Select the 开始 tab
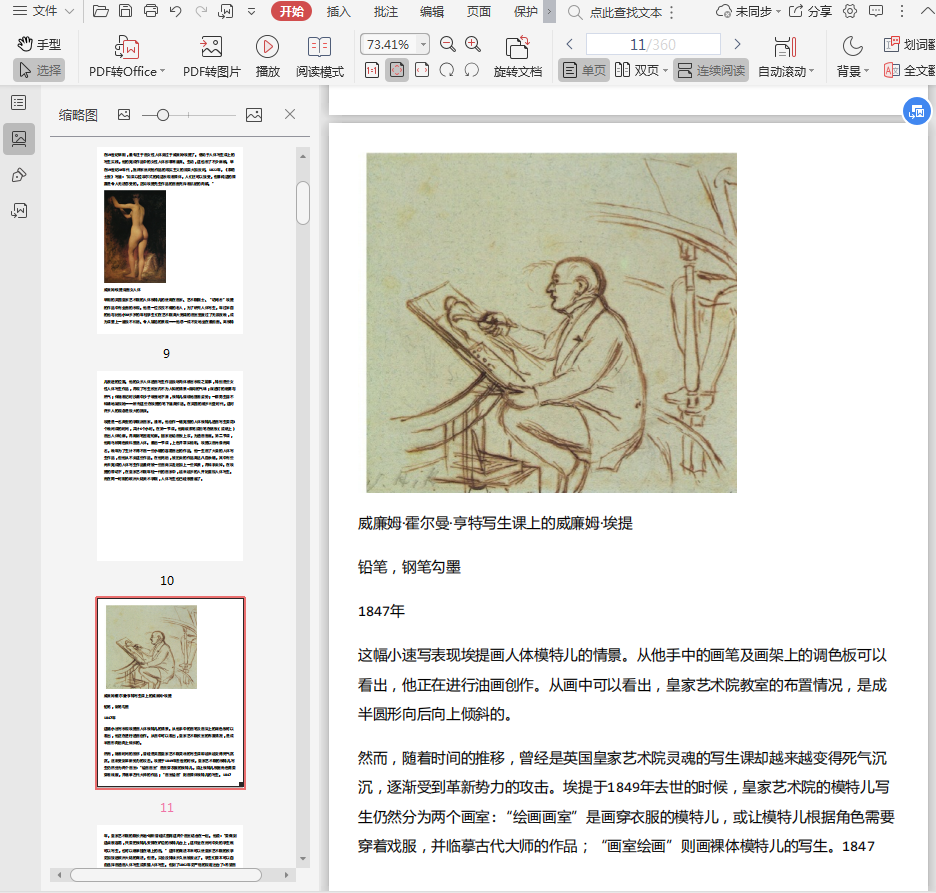 point(291,11)
